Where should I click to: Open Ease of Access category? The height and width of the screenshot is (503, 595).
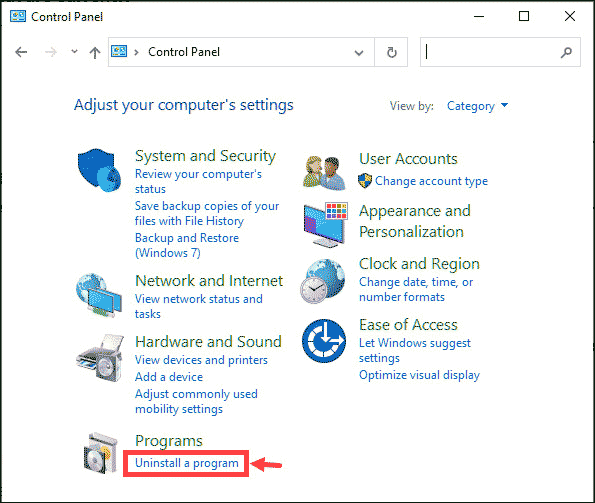click(x=408, y=325)
